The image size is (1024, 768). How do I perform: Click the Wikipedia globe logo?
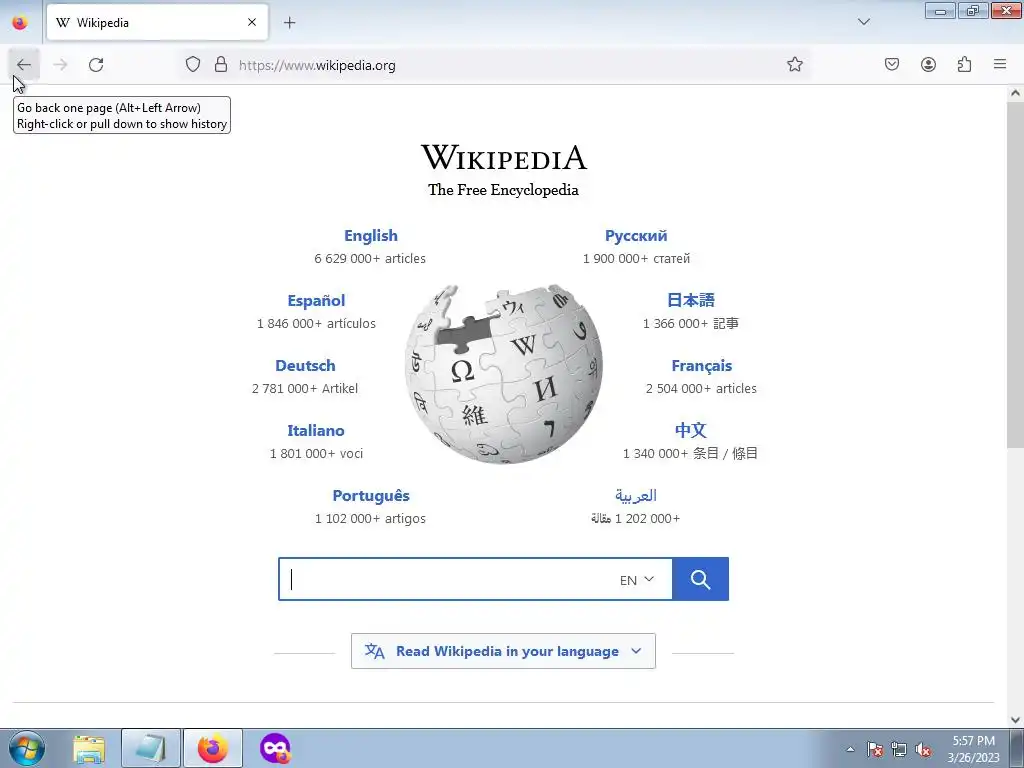[x=504, y=374]
